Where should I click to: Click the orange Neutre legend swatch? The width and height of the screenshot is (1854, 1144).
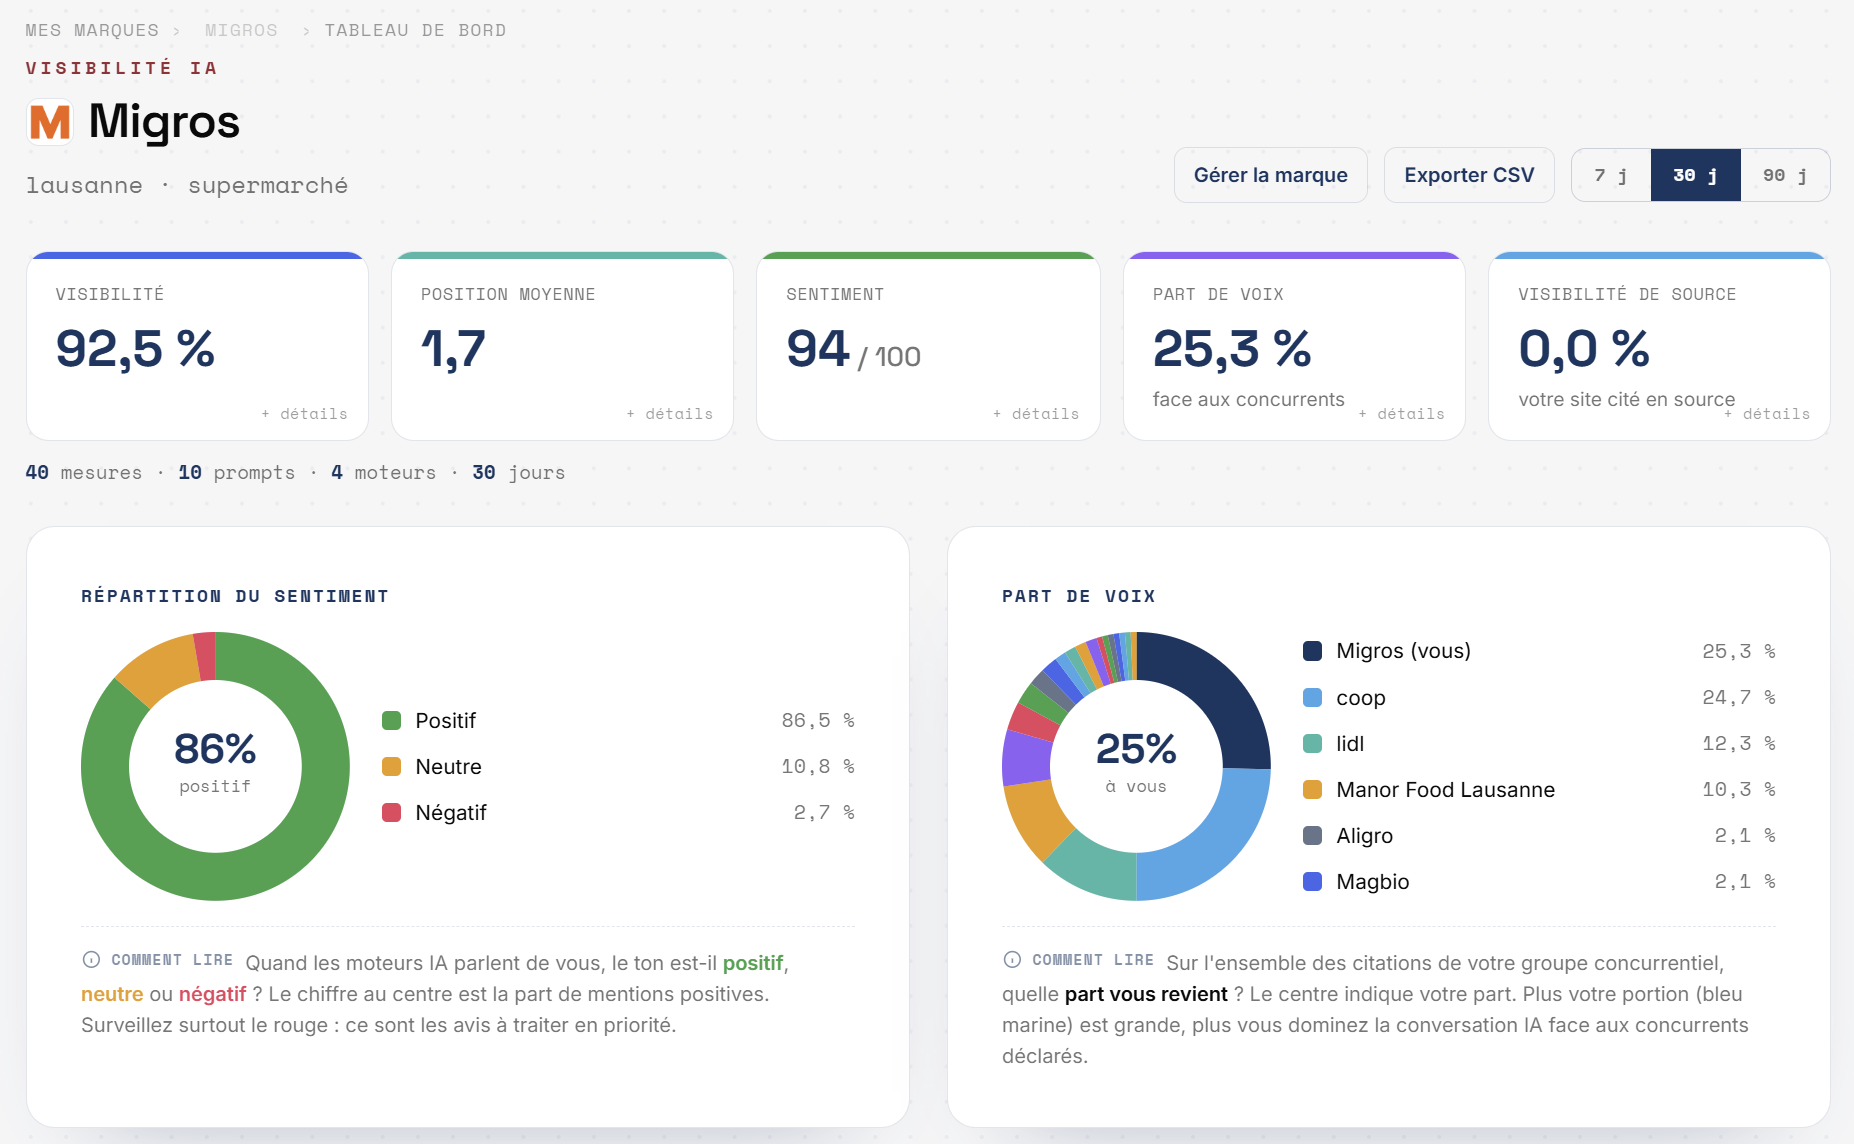[x=392, y=767]
